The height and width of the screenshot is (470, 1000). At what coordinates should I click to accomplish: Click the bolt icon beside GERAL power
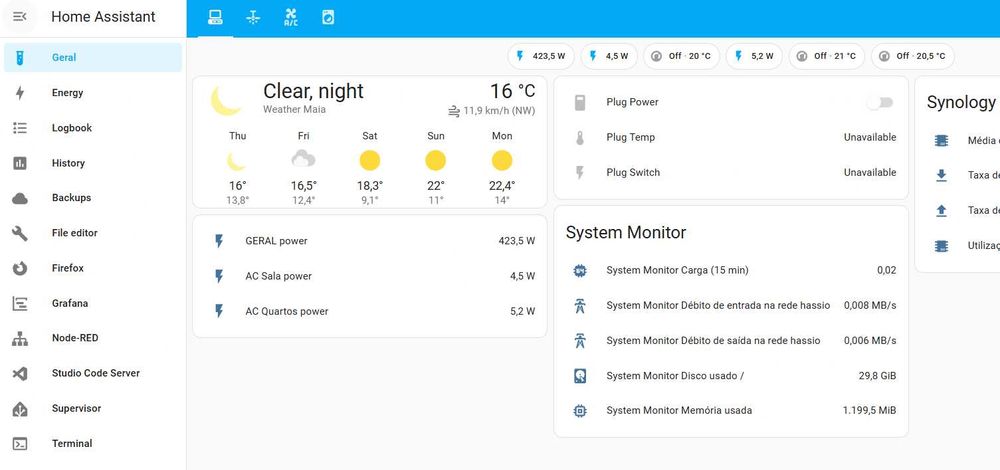[219, 241]
